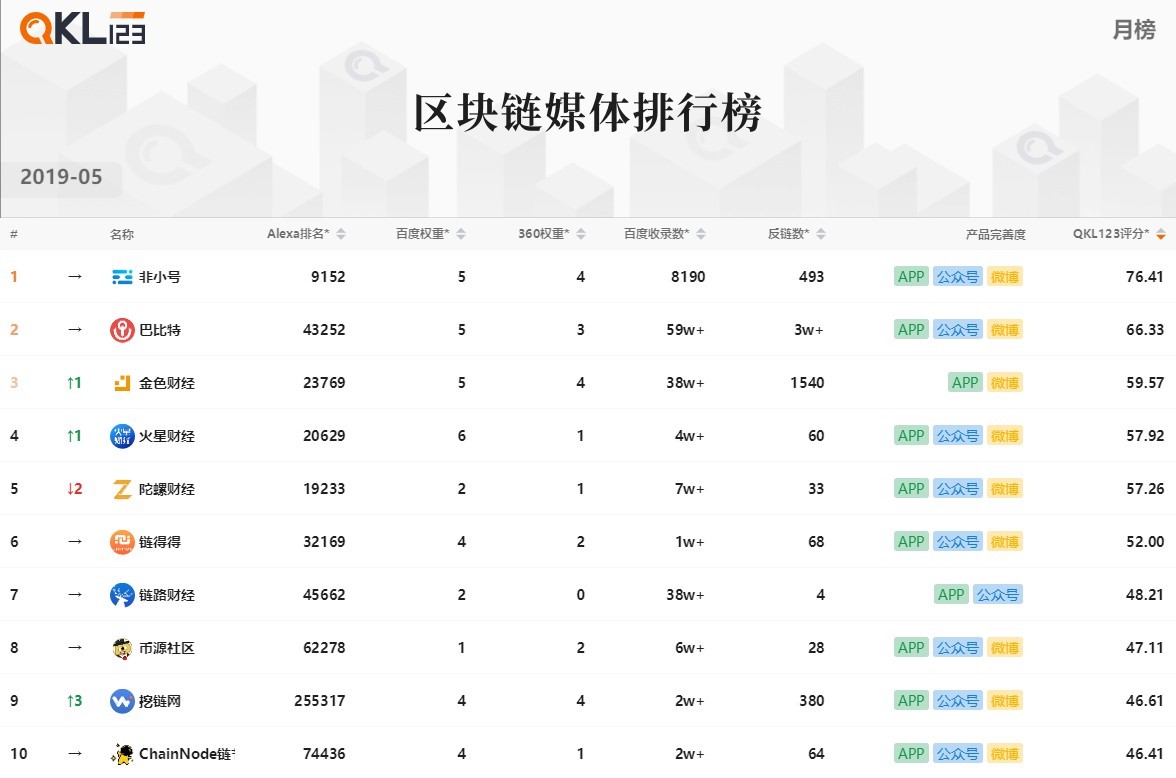1176x778 pixels.
Task: Click the APP tag for 金色财经
Action: pyautogui.click(x=965, y=383)
